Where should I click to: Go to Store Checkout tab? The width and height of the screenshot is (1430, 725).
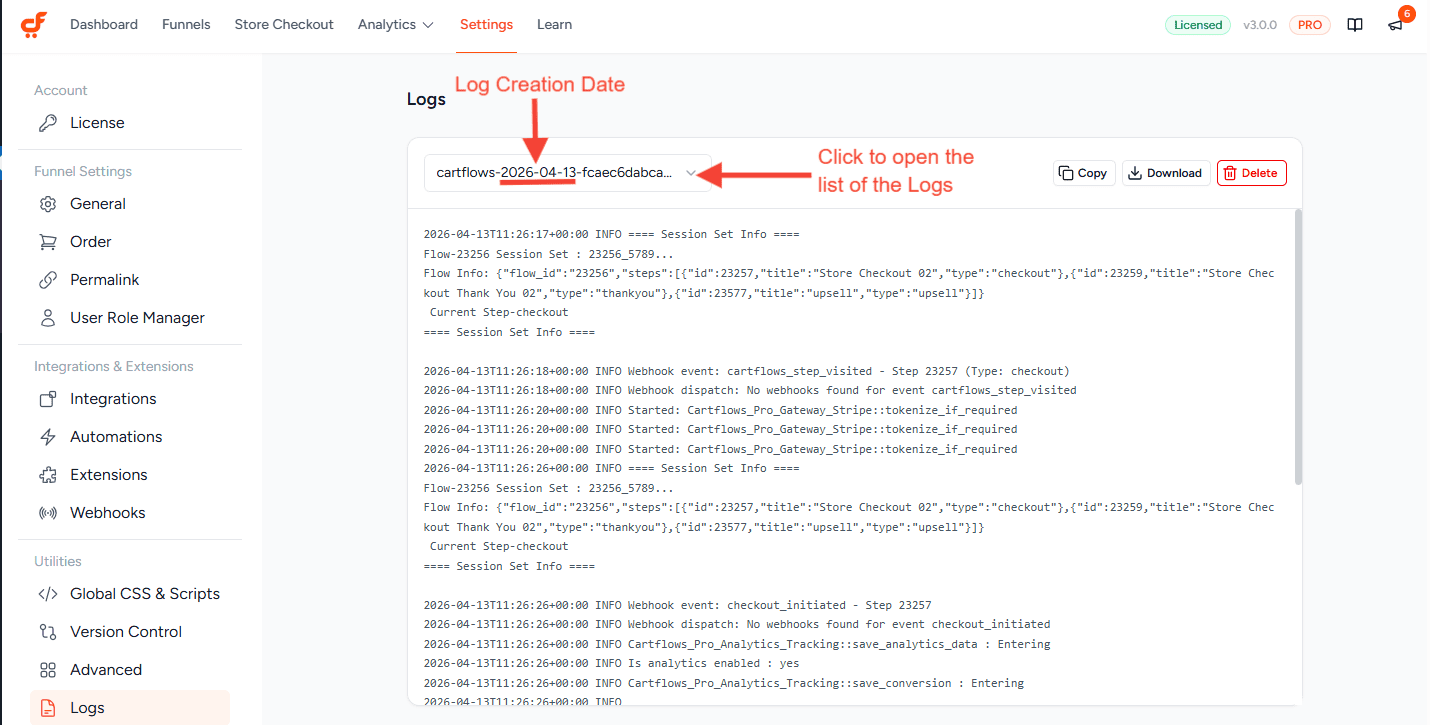pyautogui.click(x=284, y=25)
